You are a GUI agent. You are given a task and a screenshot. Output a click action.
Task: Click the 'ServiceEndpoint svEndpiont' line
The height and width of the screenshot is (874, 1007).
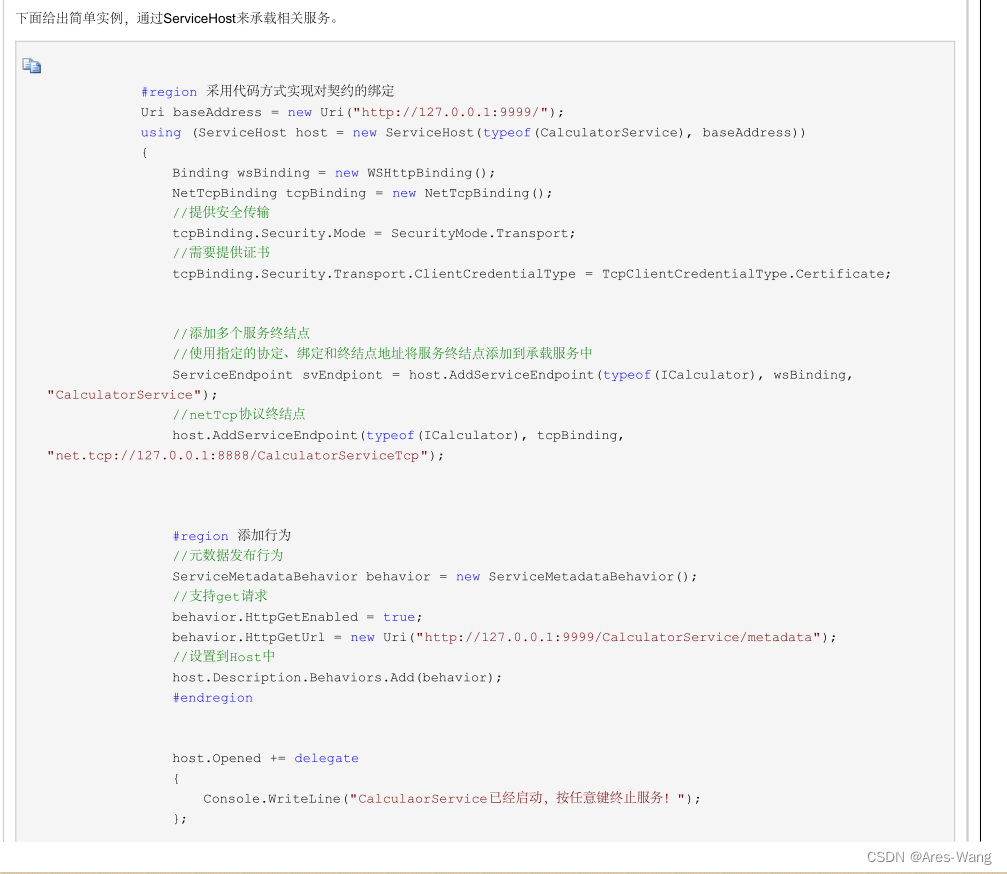click(x=512, y=374)
